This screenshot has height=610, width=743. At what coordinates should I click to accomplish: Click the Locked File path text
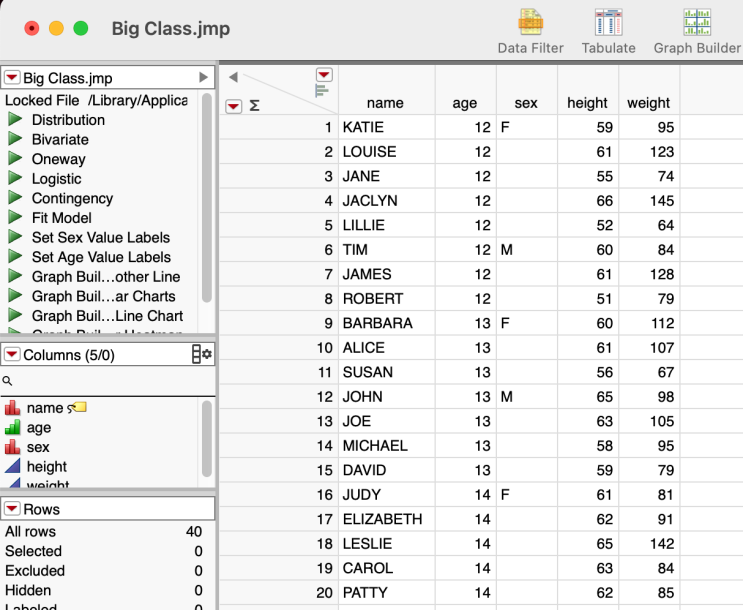point(96,100)
